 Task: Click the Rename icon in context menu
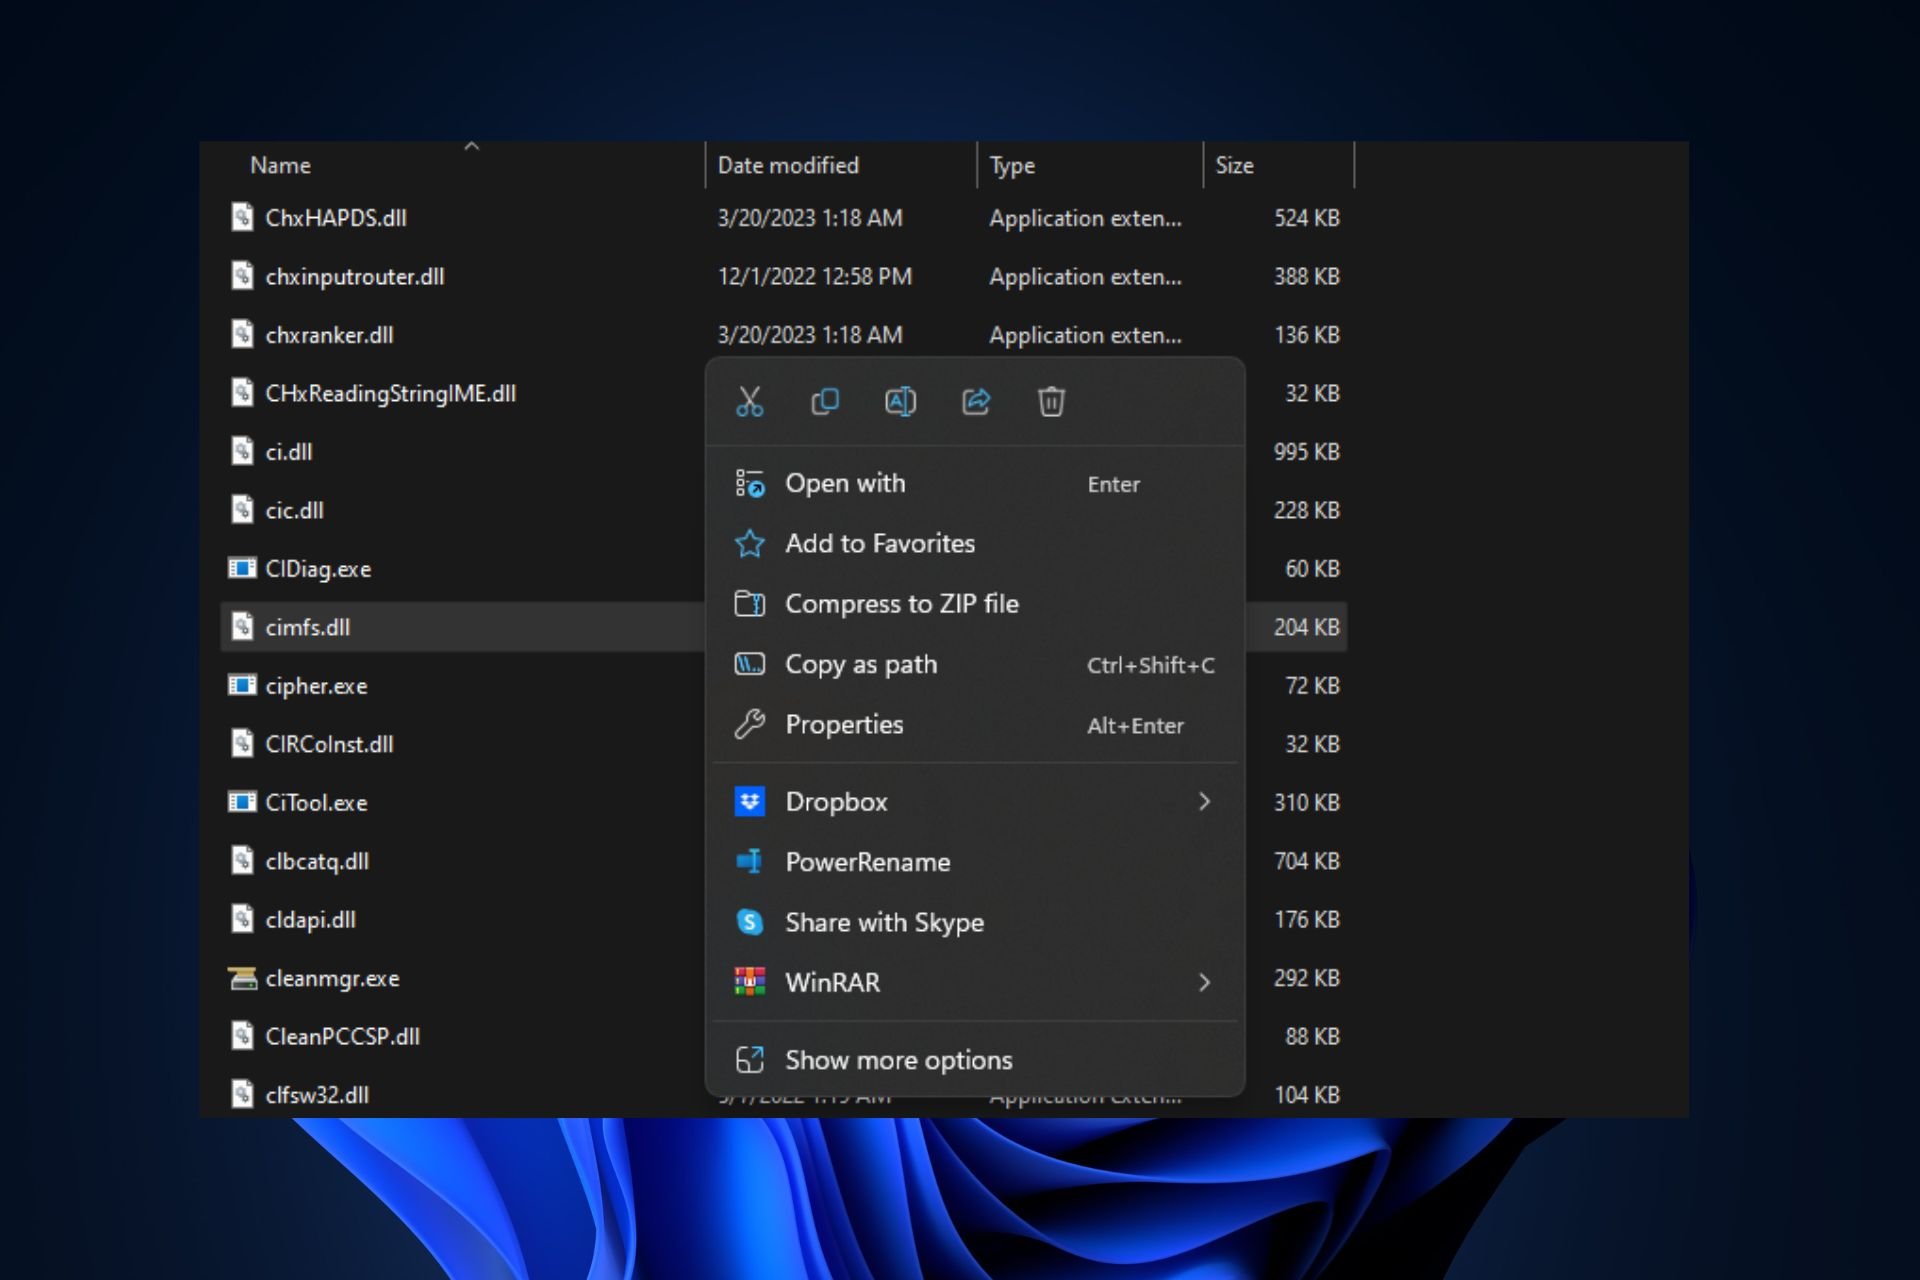tap(900, 402)
